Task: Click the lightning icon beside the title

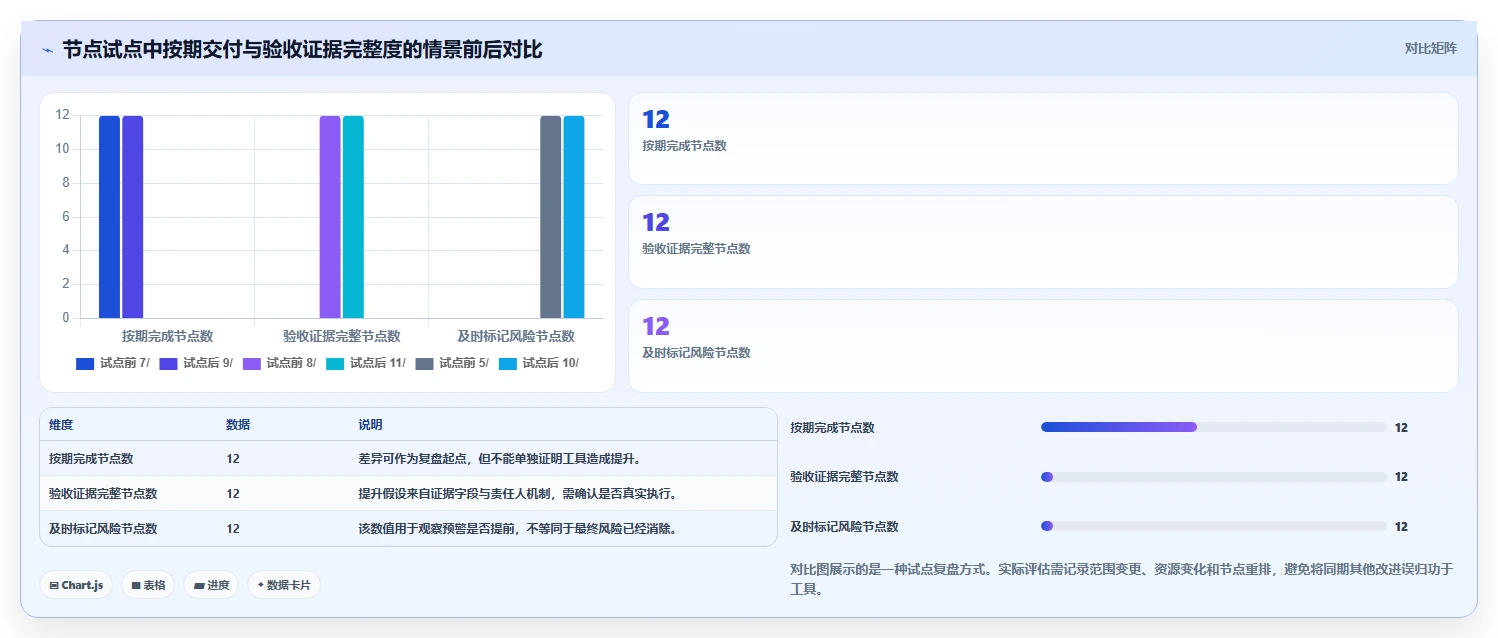Action: coord(47,50)
